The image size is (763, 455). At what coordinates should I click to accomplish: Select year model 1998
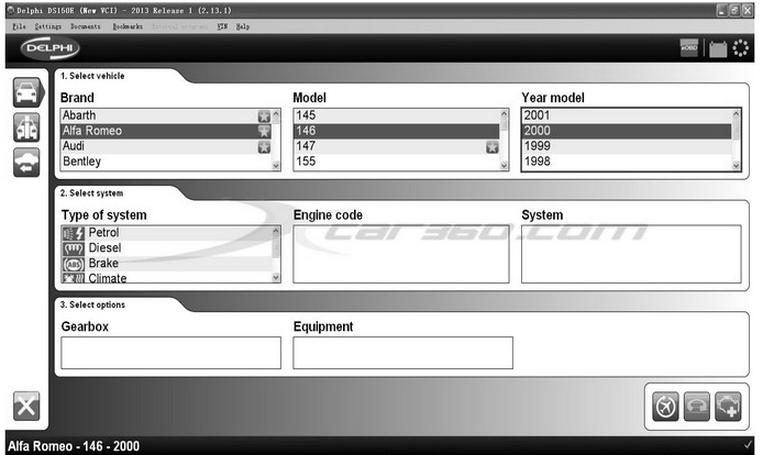627,162
